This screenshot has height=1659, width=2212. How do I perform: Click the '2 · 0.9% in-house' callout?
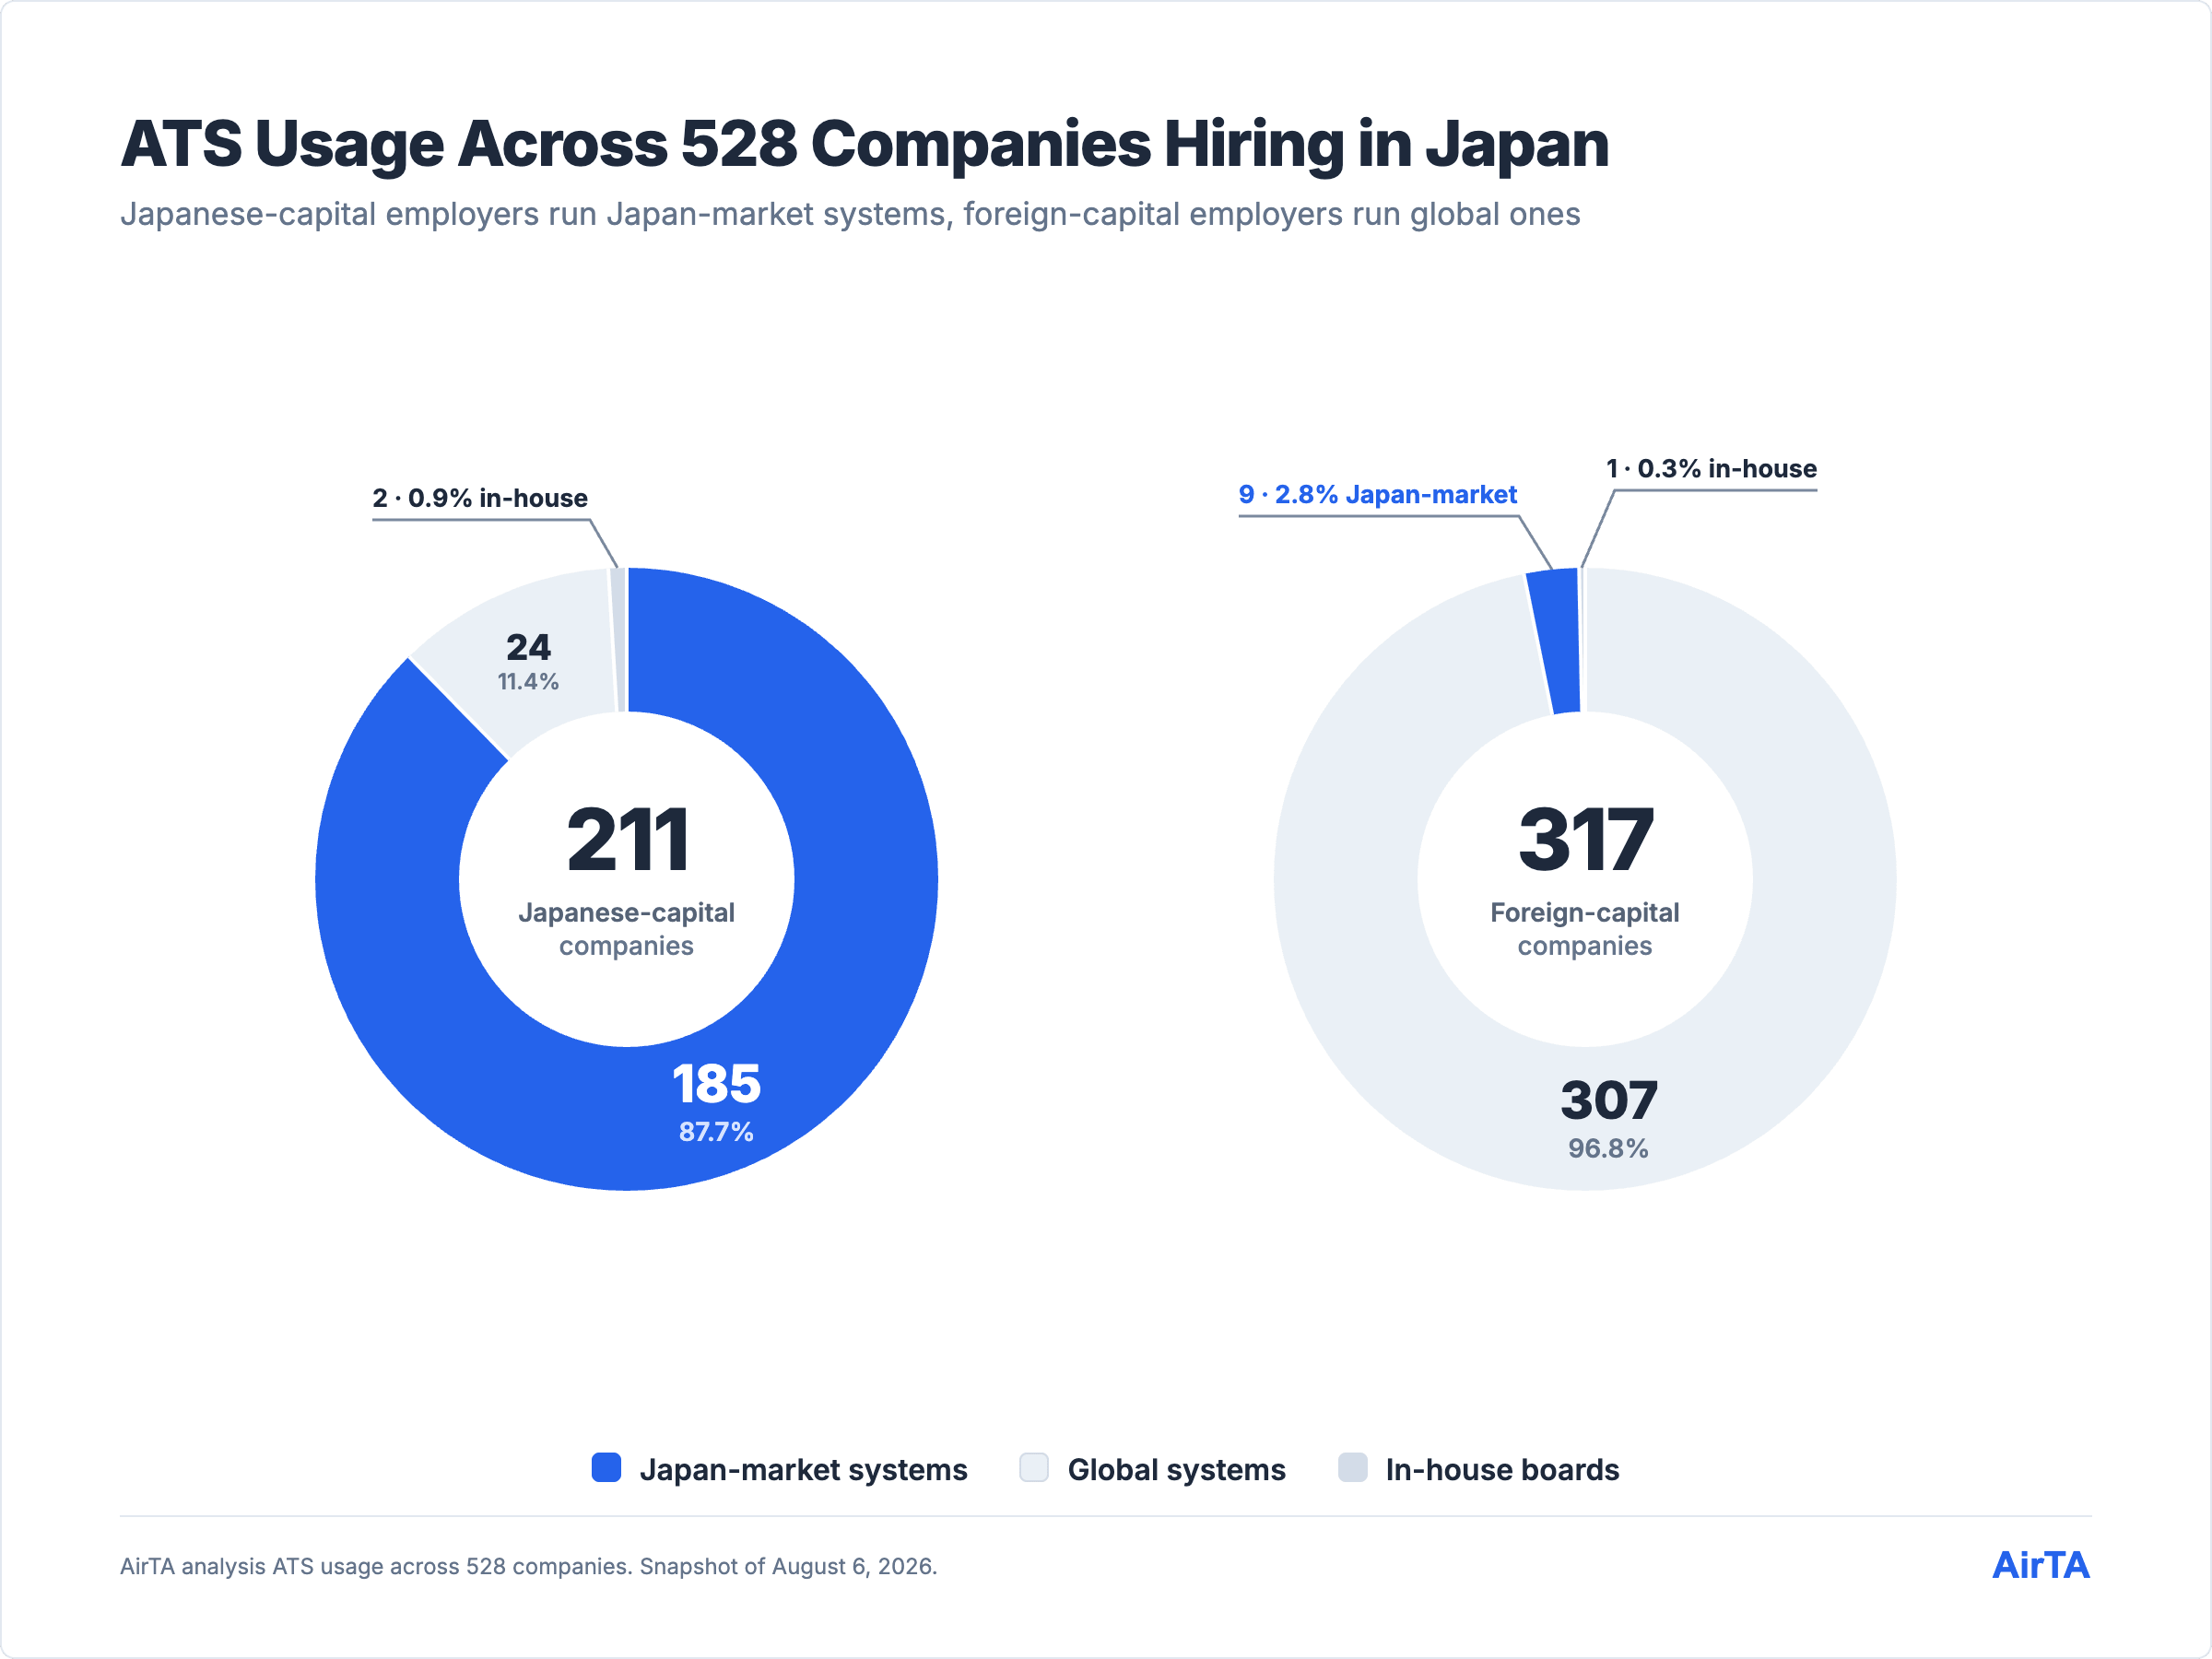[x=480, y=498]
